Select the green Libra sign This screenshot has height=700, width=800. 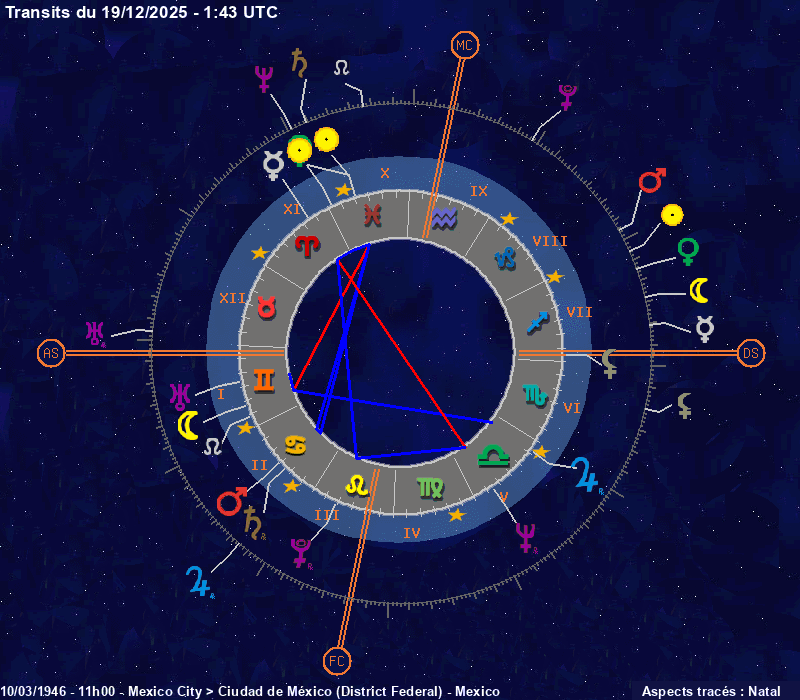(493, 455)
